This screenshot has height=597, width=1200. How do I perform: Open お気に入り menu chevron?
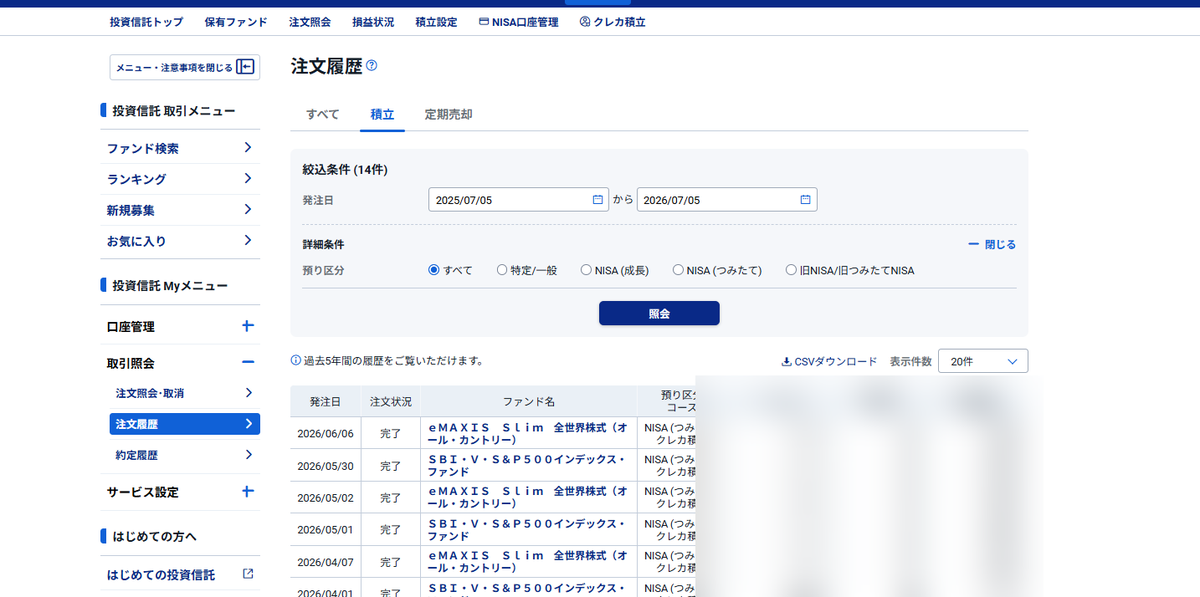[x=248, y=241]
